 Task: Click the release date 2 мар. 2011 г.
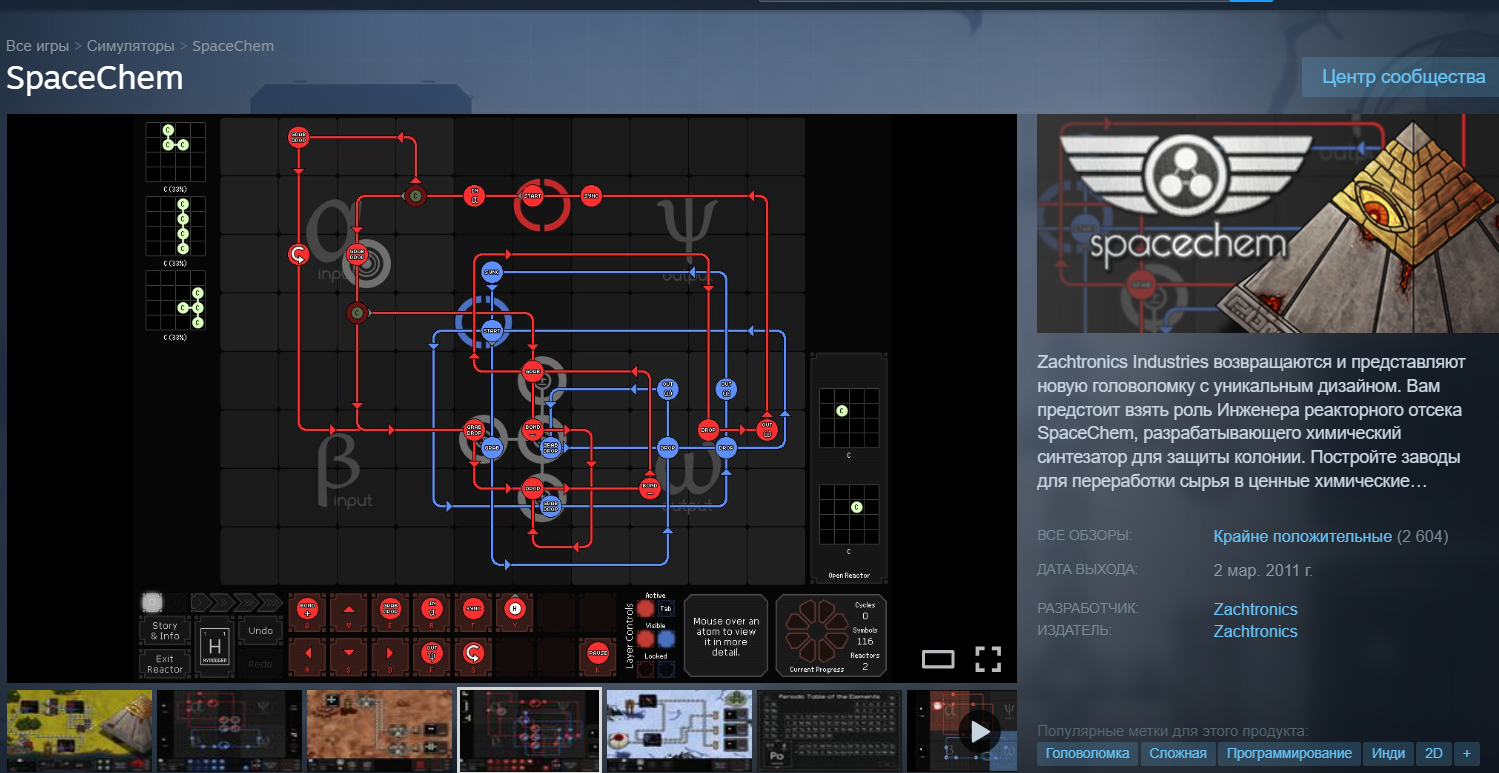pyautogui.click(x=1262, y=570)
